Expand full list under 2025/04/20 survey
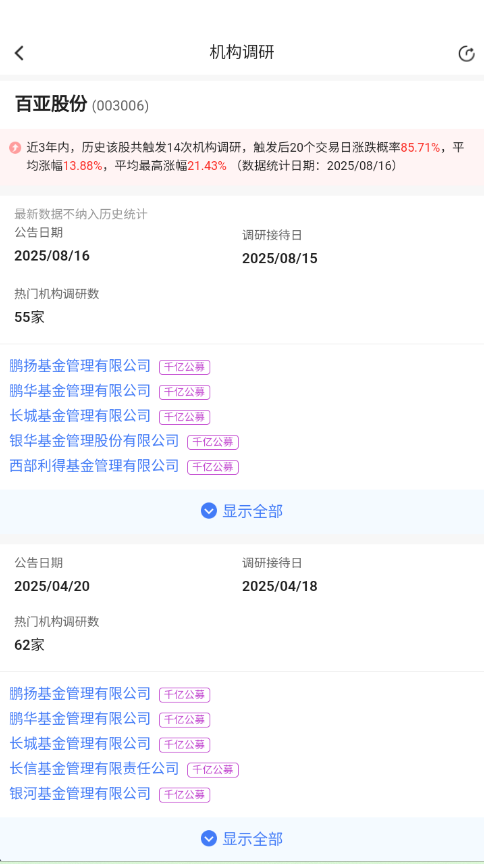This screenshot has height=864, width=484. [x=242, y=839]
